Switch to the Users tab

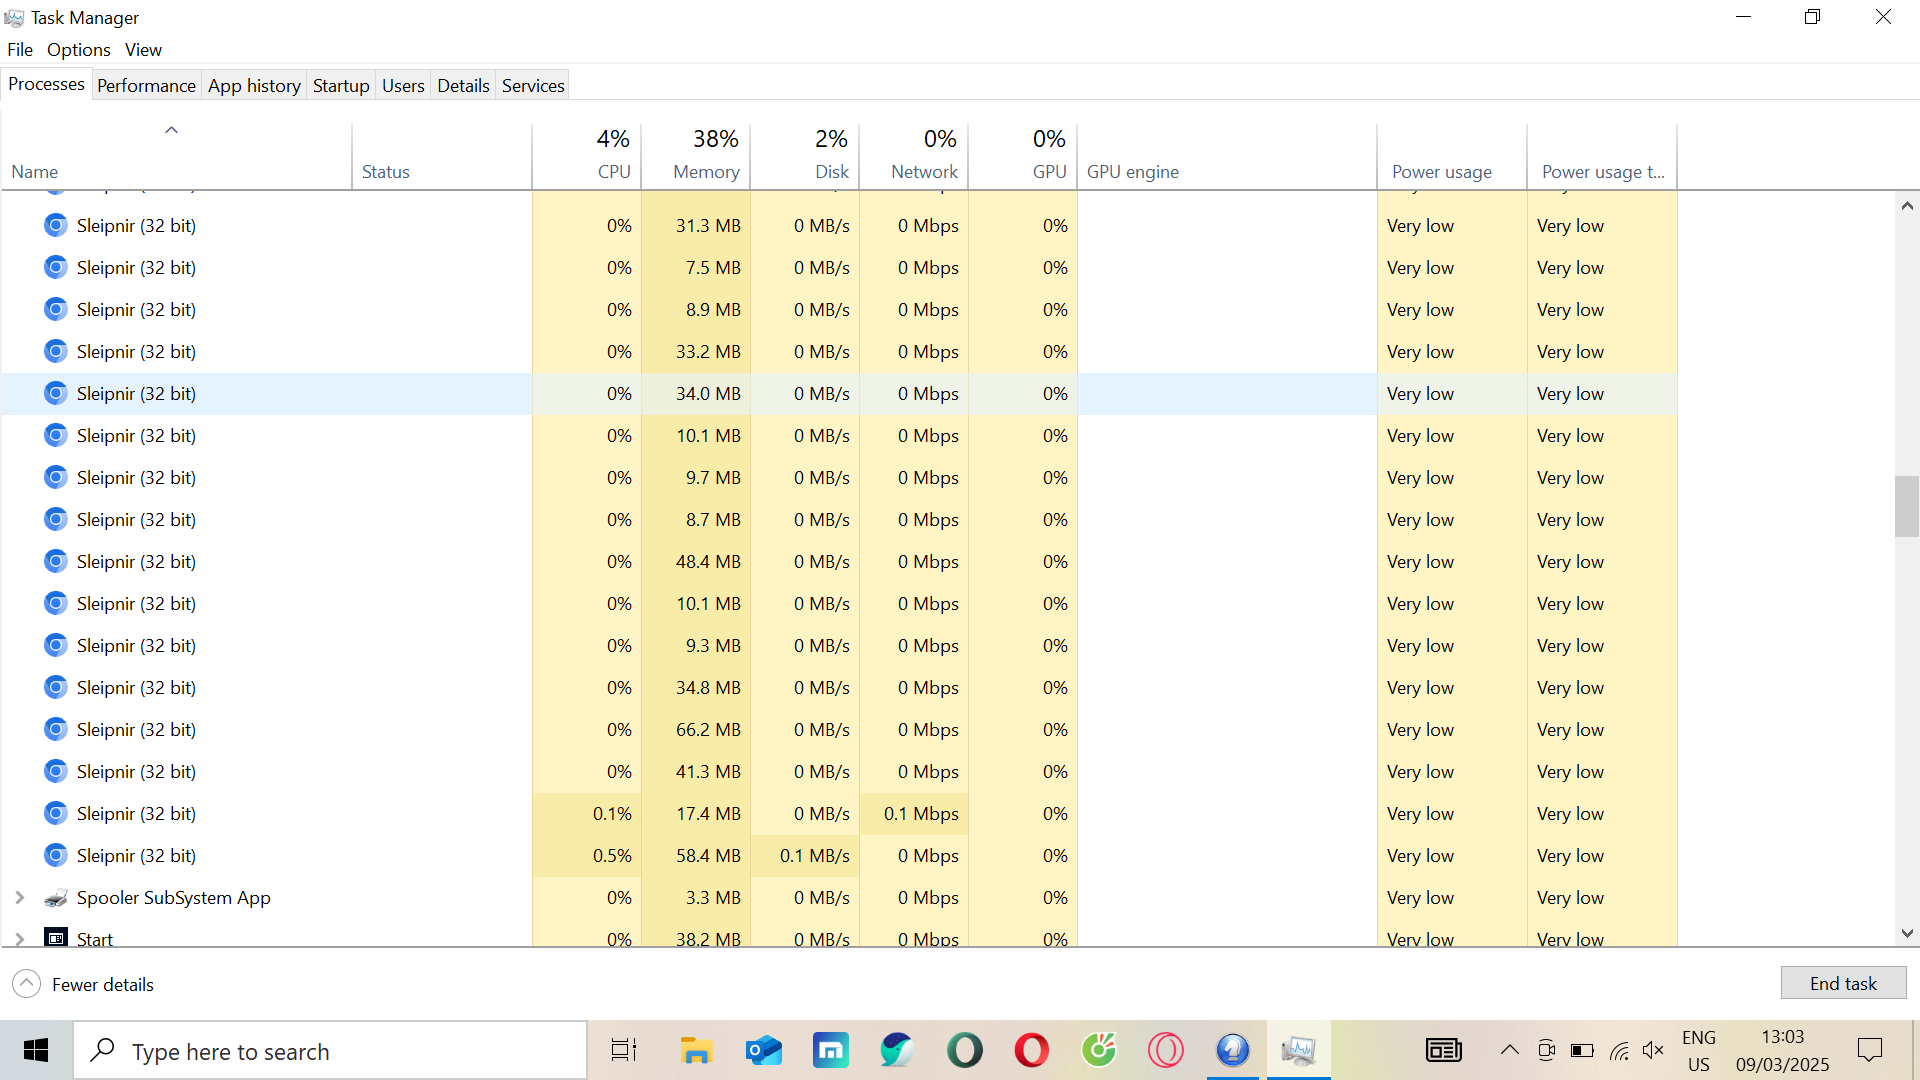tap(403, 86)
